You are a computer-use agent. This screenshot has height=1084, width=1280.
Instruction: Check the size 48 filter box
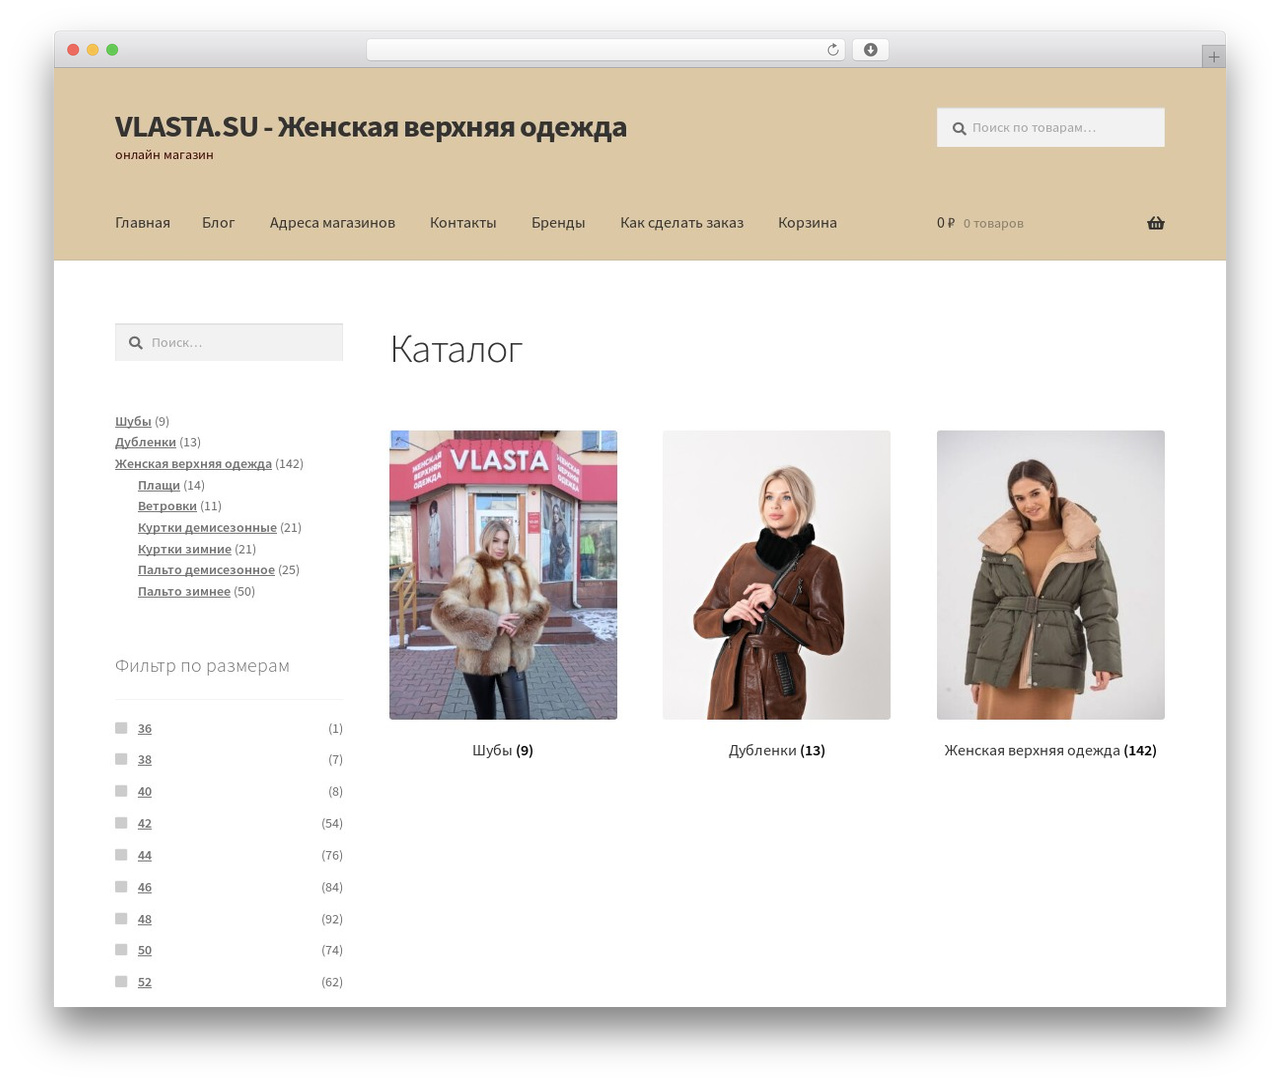pyautogui.click(x=121, y=918)
